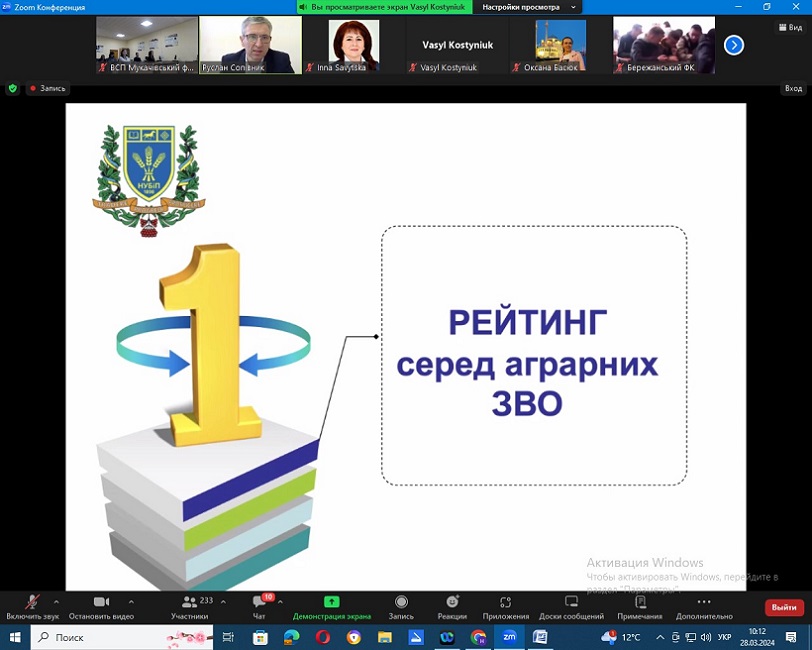Open the Примечания notes tool
The height and width of the screenshot is (650, 812).
640,607
